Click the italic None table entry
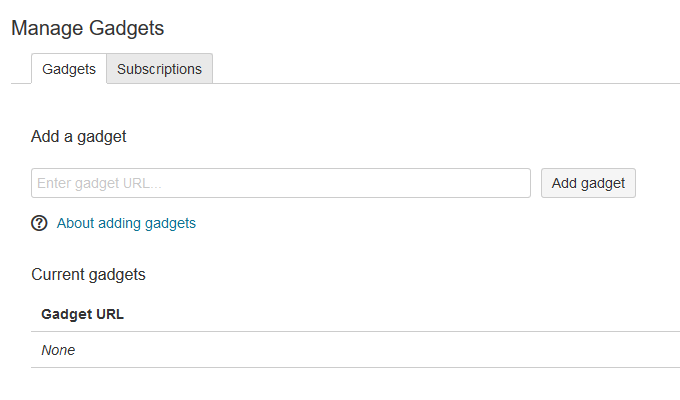The image size is (680, 400). (58, 350)
